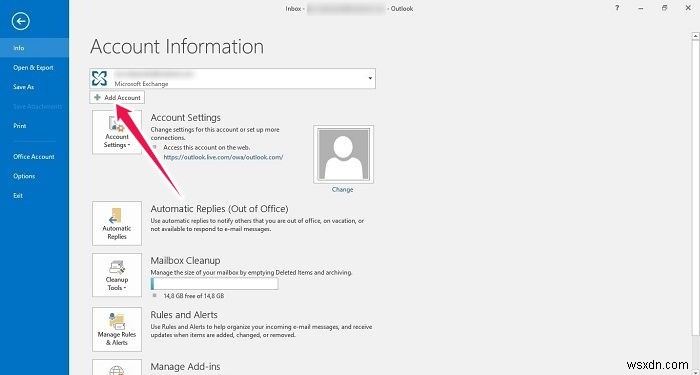Open the Account Settings dropdown button
Image resolution: width=700 pixels, height=375 pixels.
(117, 132)
